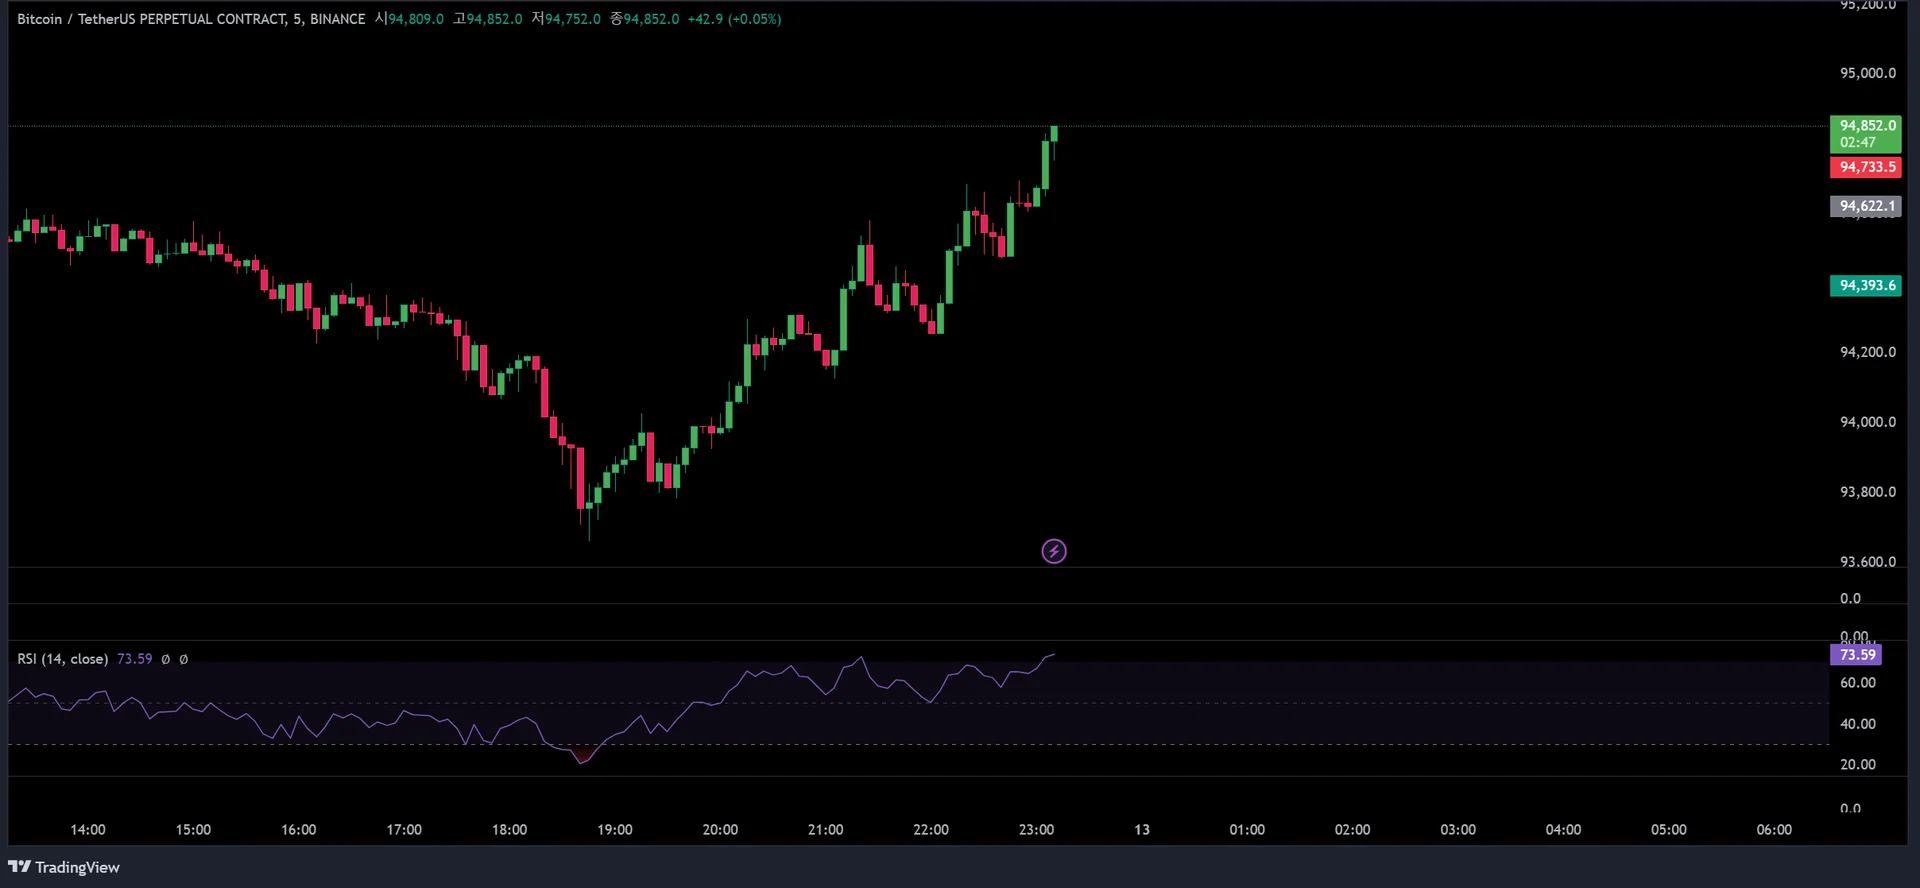
Task: Click the 21:00 time axis label
Action: point(826,830)
